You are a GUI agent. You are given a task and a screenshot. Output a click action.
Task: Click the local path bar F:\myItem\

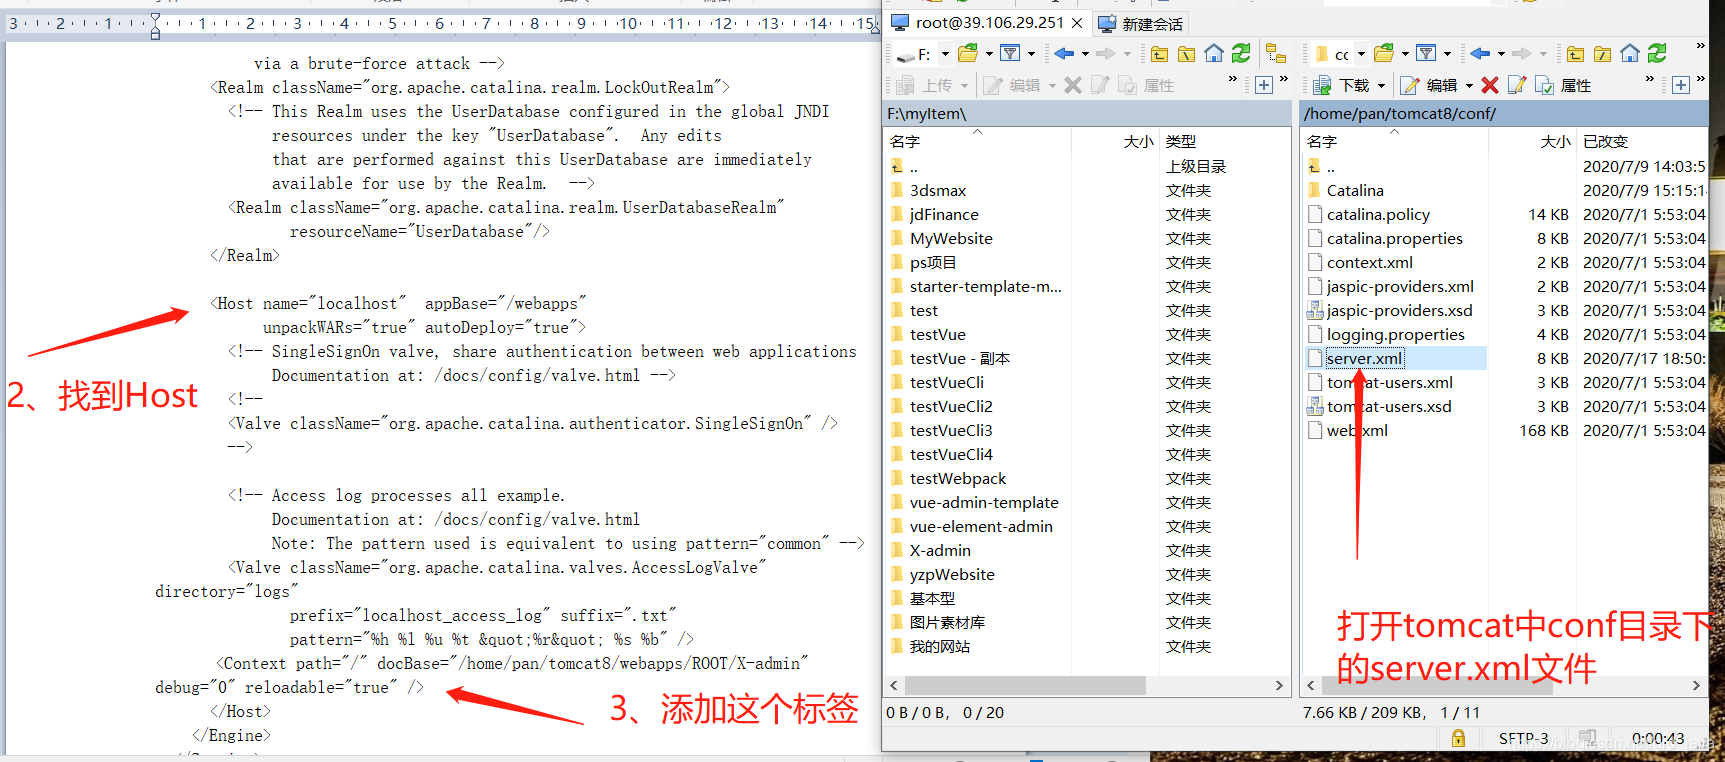pyautogui.click(x=1087, y=114)
